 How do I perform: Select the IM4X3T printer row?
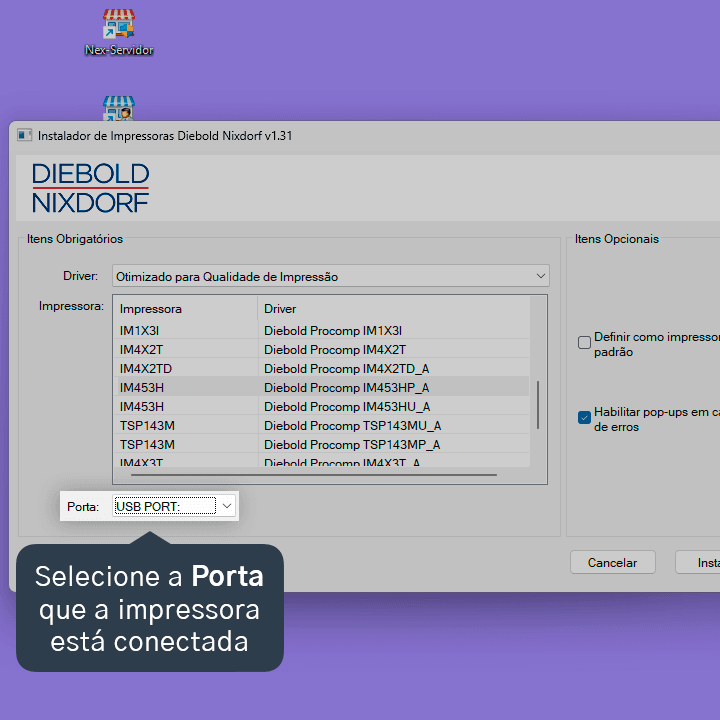321,461
